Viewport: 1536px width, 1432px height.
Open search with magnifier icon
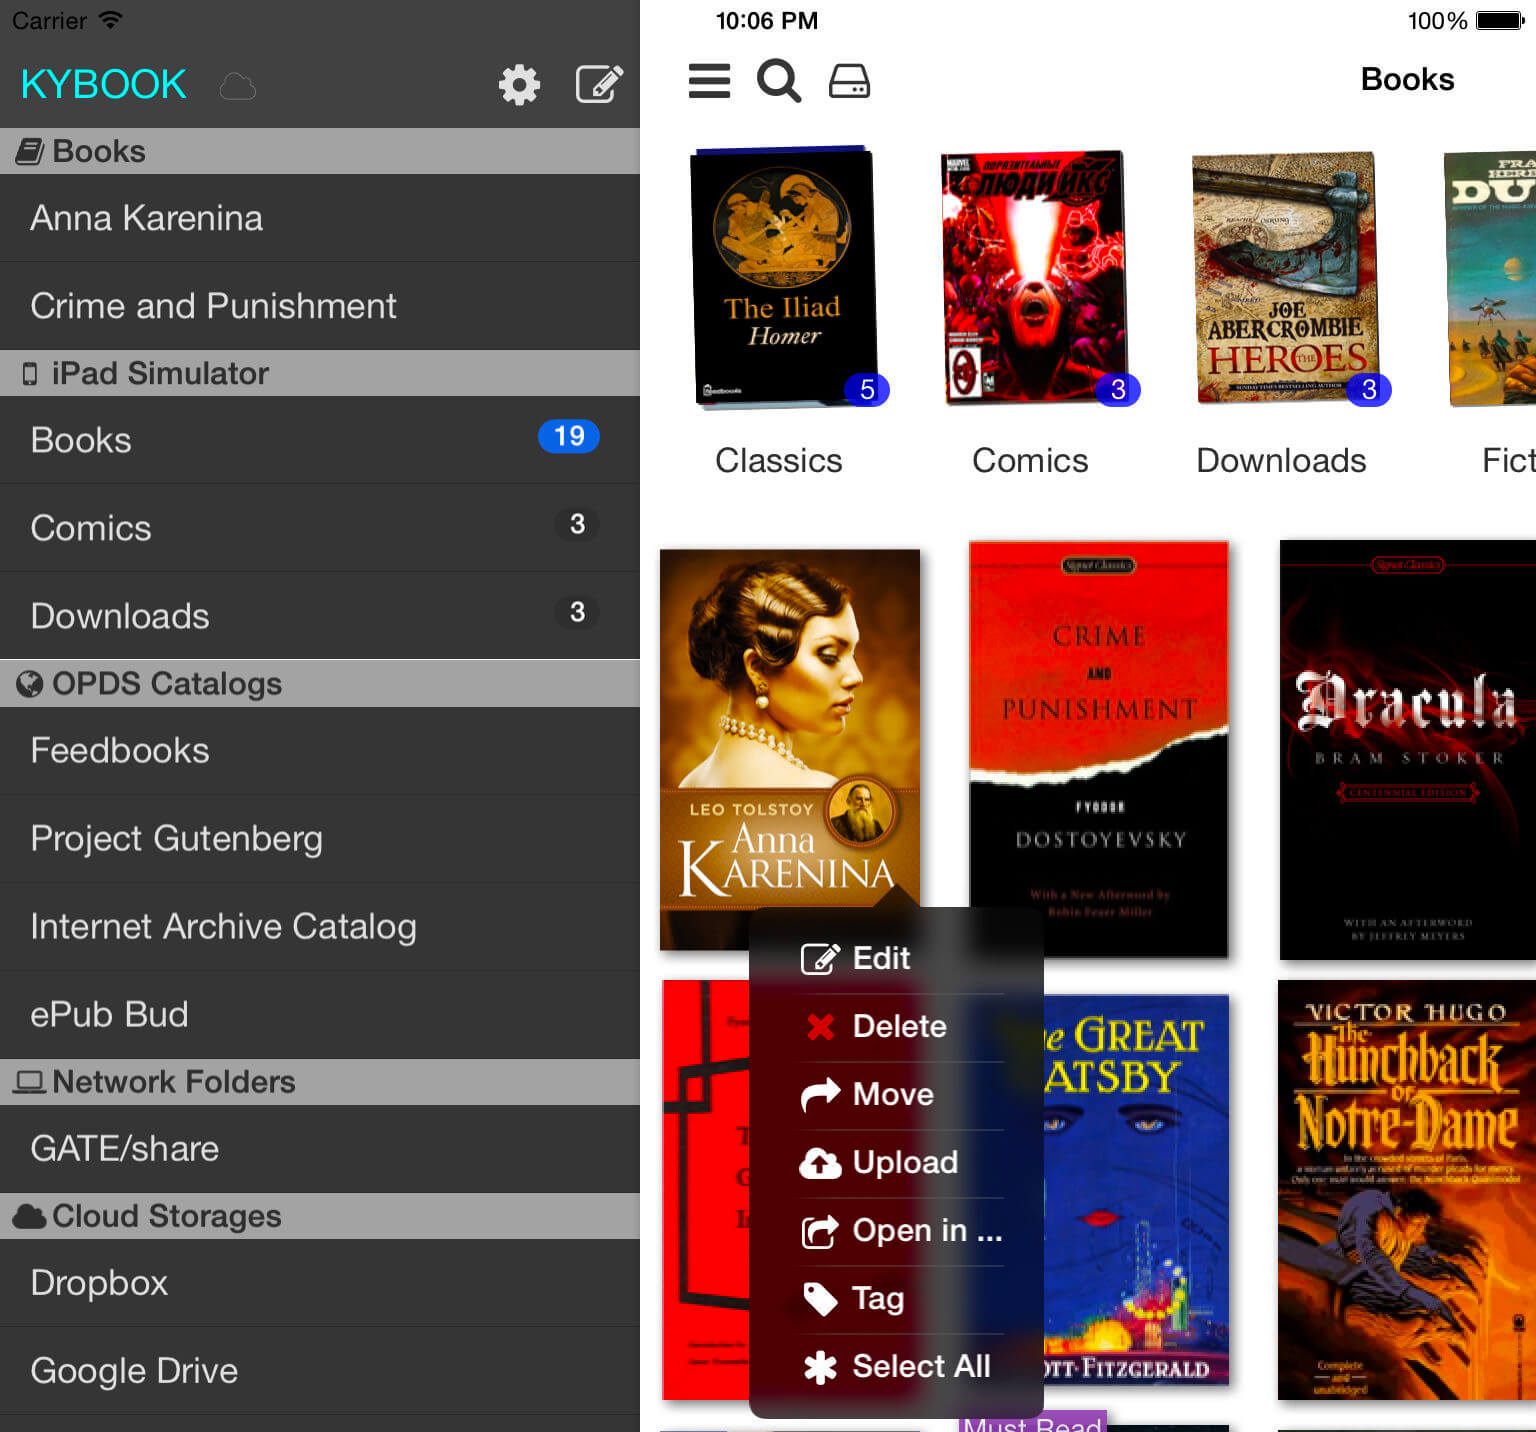point(779,81)
